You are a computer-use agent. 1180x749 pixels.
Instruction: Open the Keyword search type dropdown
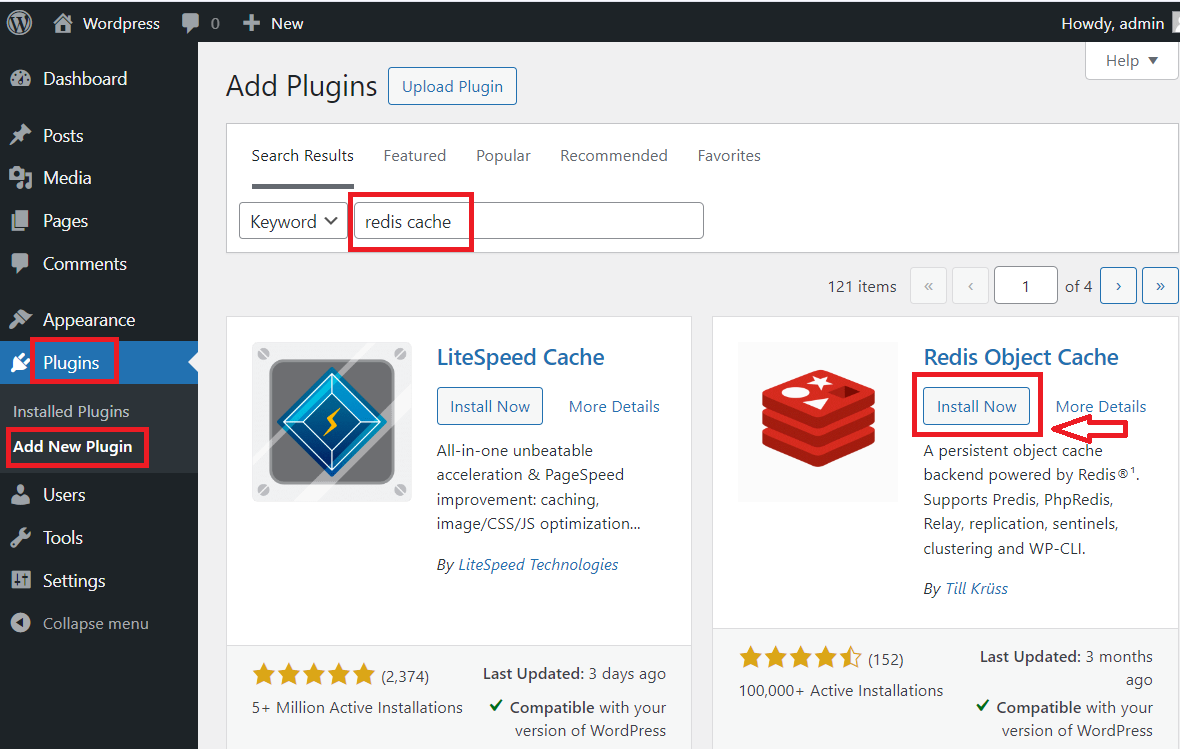coord(293,221)
